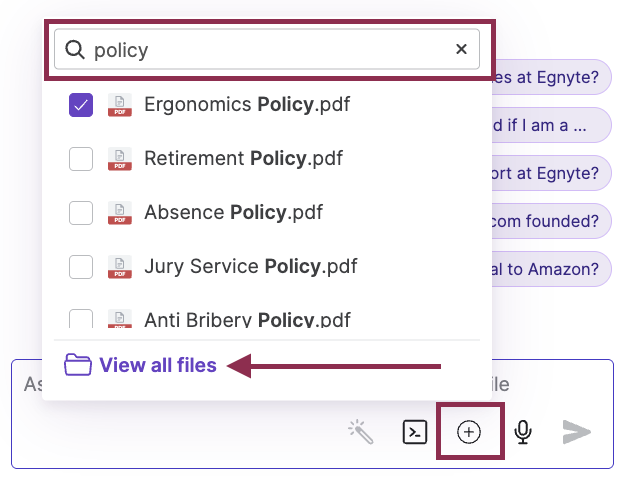Screen dimensions: 632x480
Task: Check the Absence Policy.pdf checkbox
Action: [81, 213]
